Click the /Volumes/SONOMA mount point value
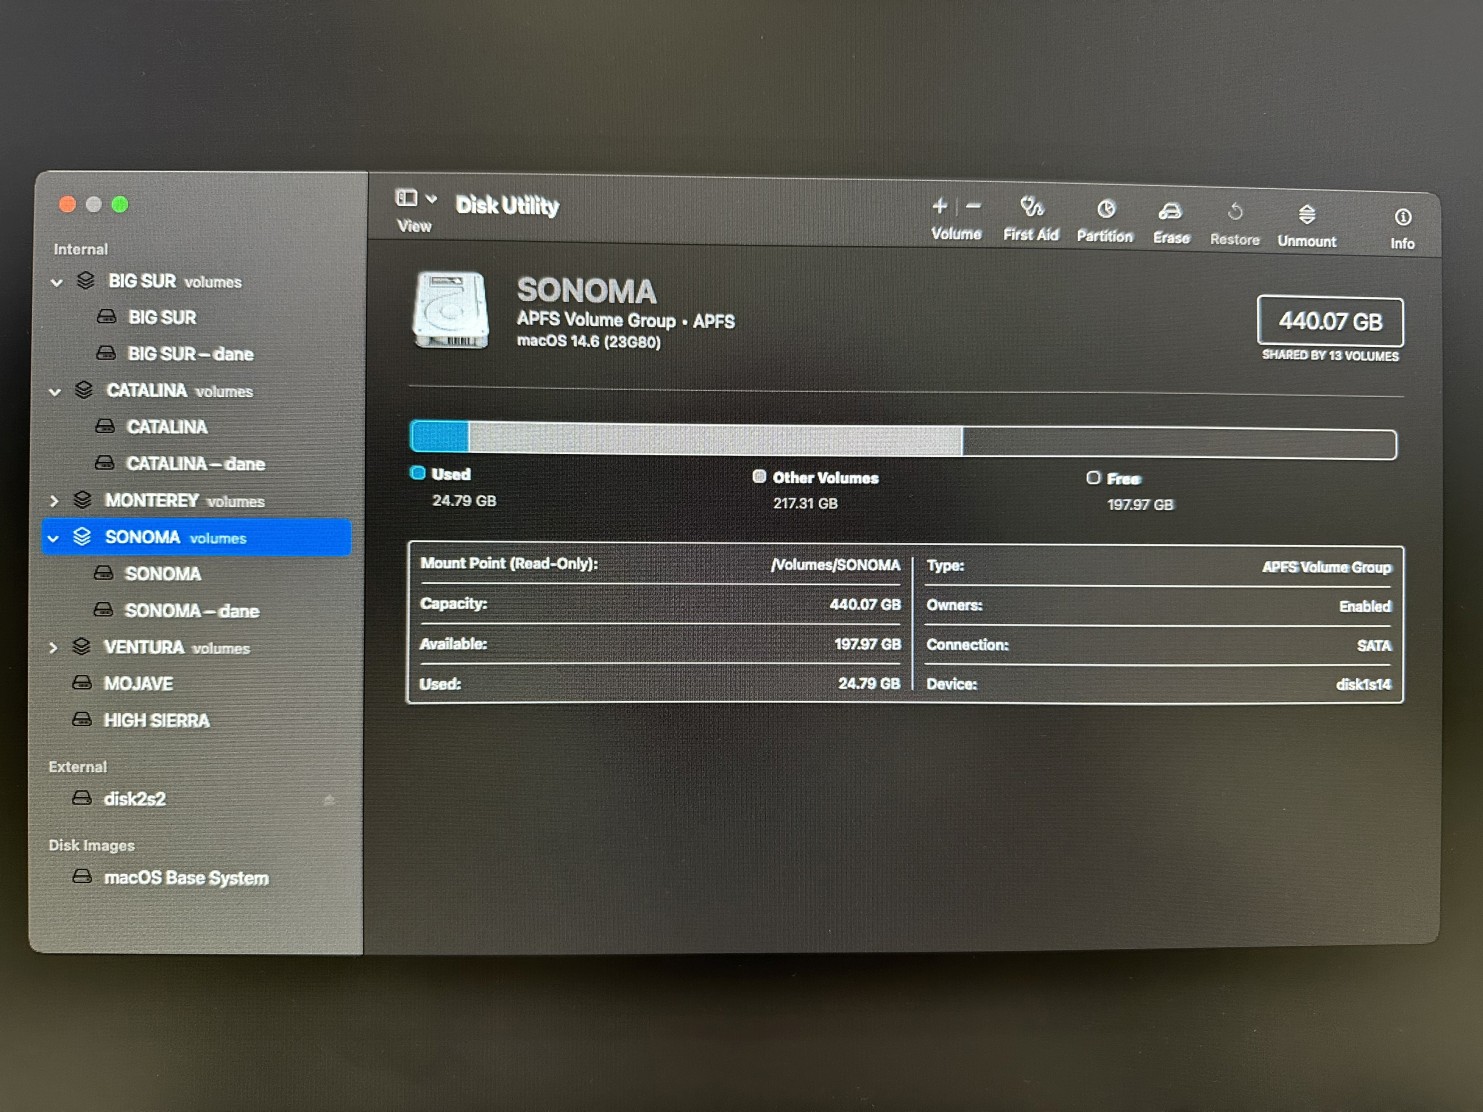Viewport: 1483px width, 1112px height. point(835,565)
